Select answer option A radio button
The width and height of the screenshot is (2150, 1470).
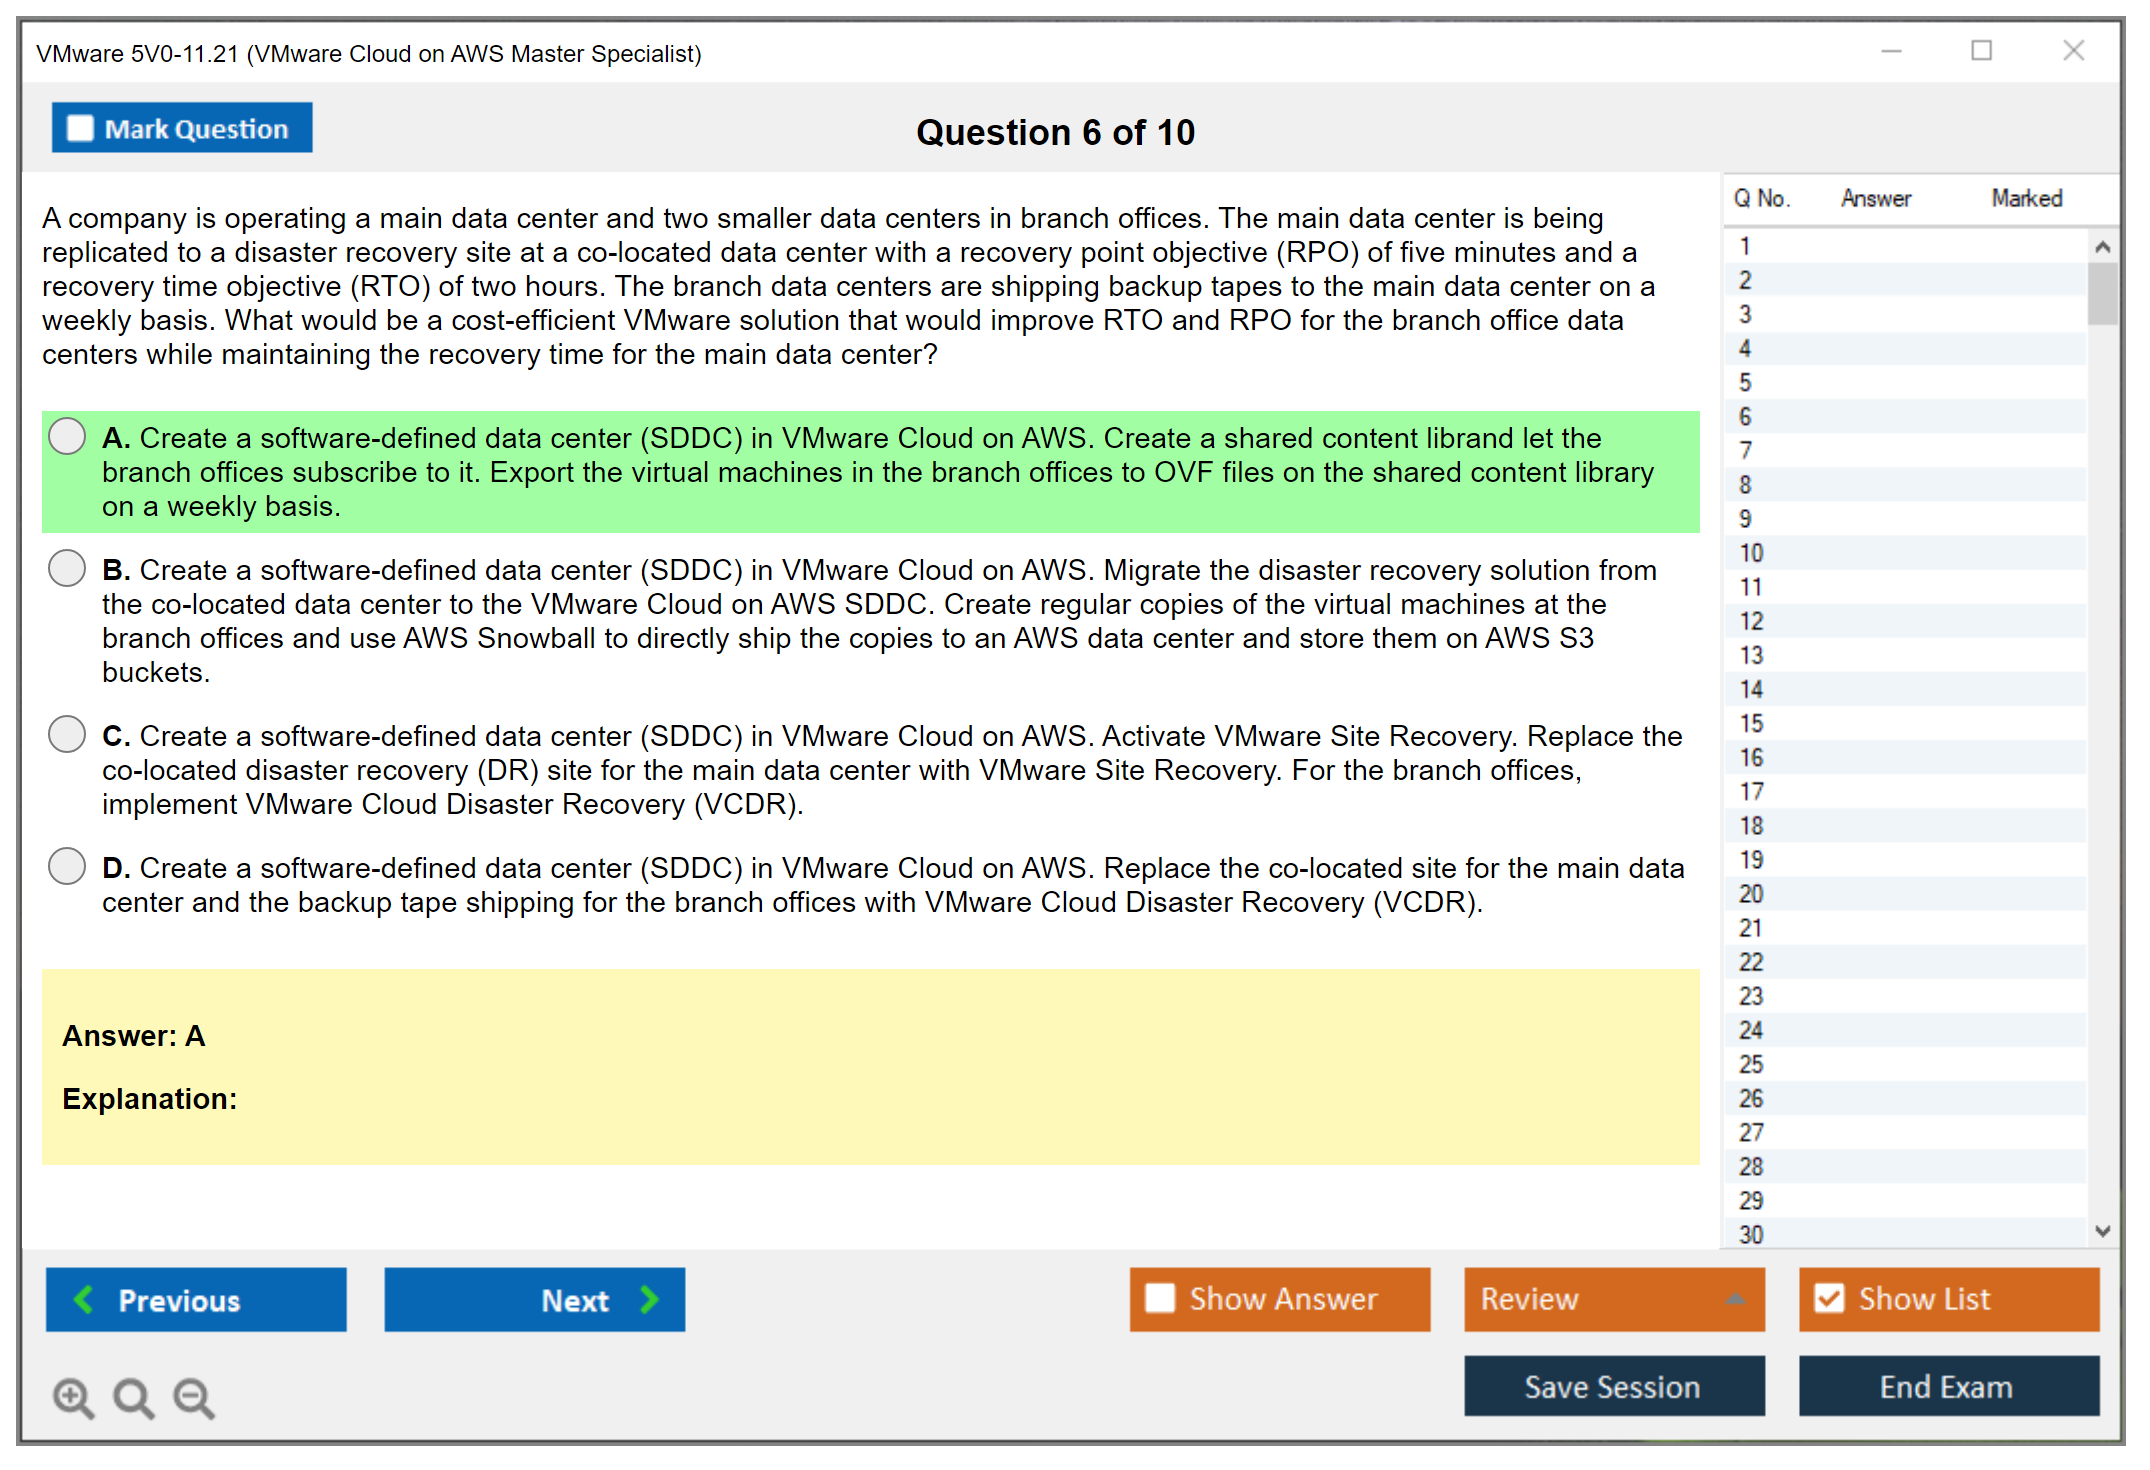coord(67,436)
